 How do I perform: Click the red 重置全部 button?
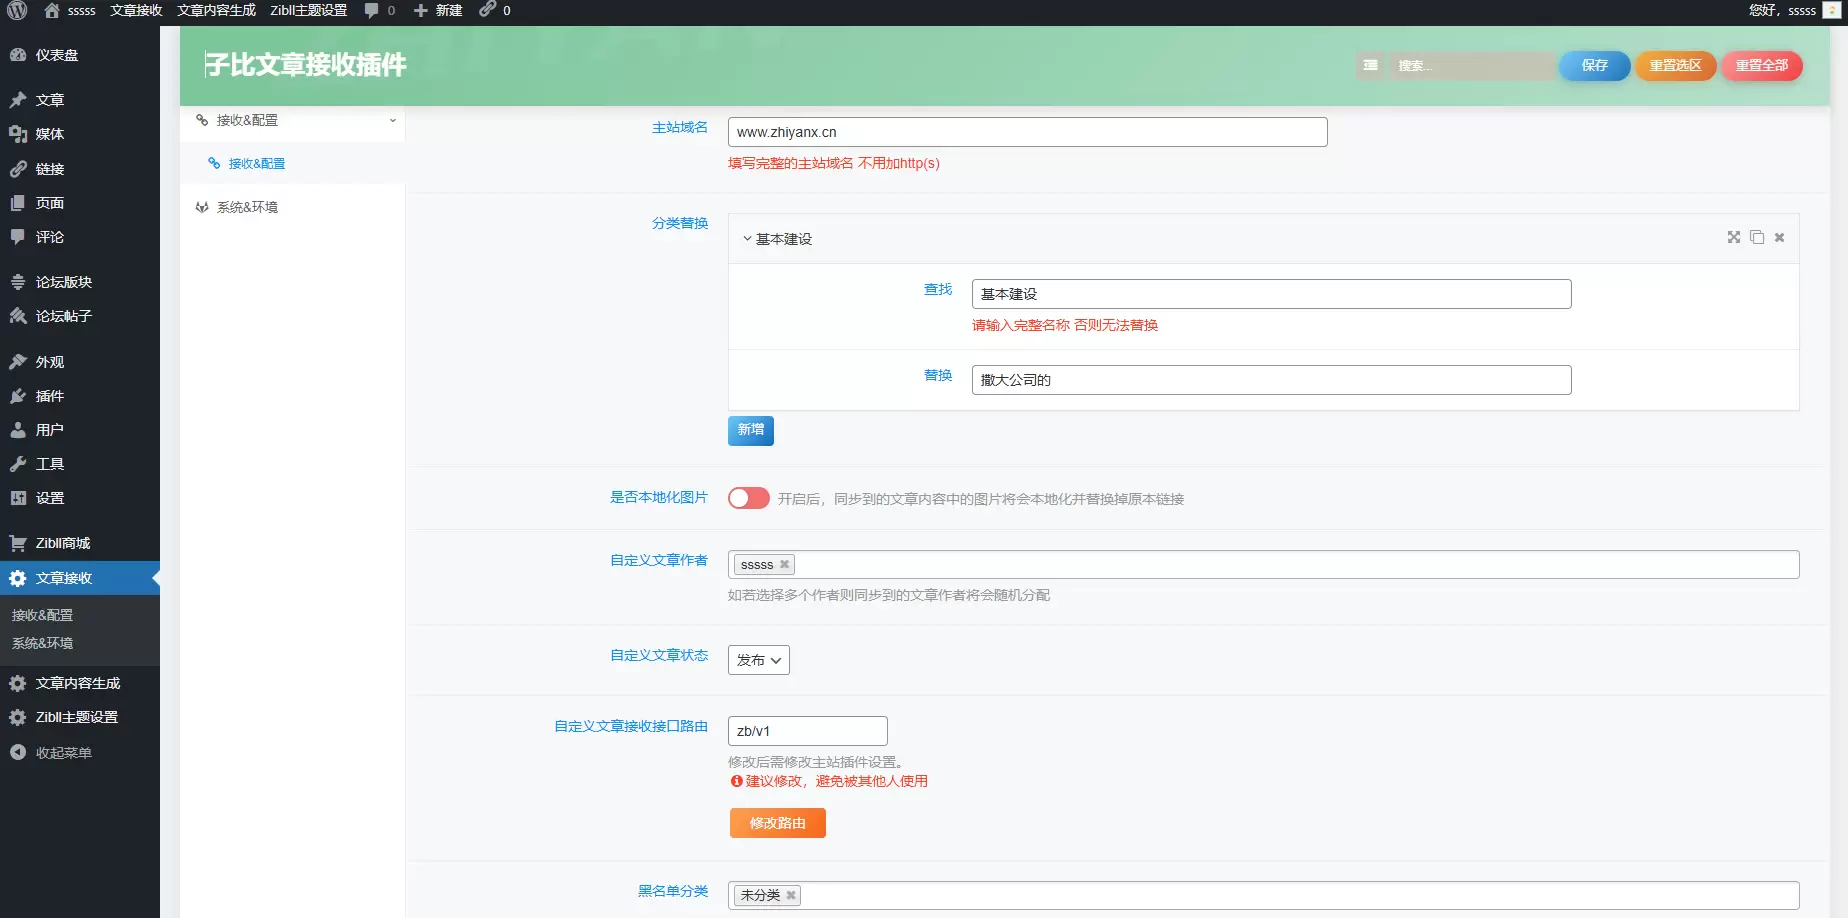[x=1762, y=65]
